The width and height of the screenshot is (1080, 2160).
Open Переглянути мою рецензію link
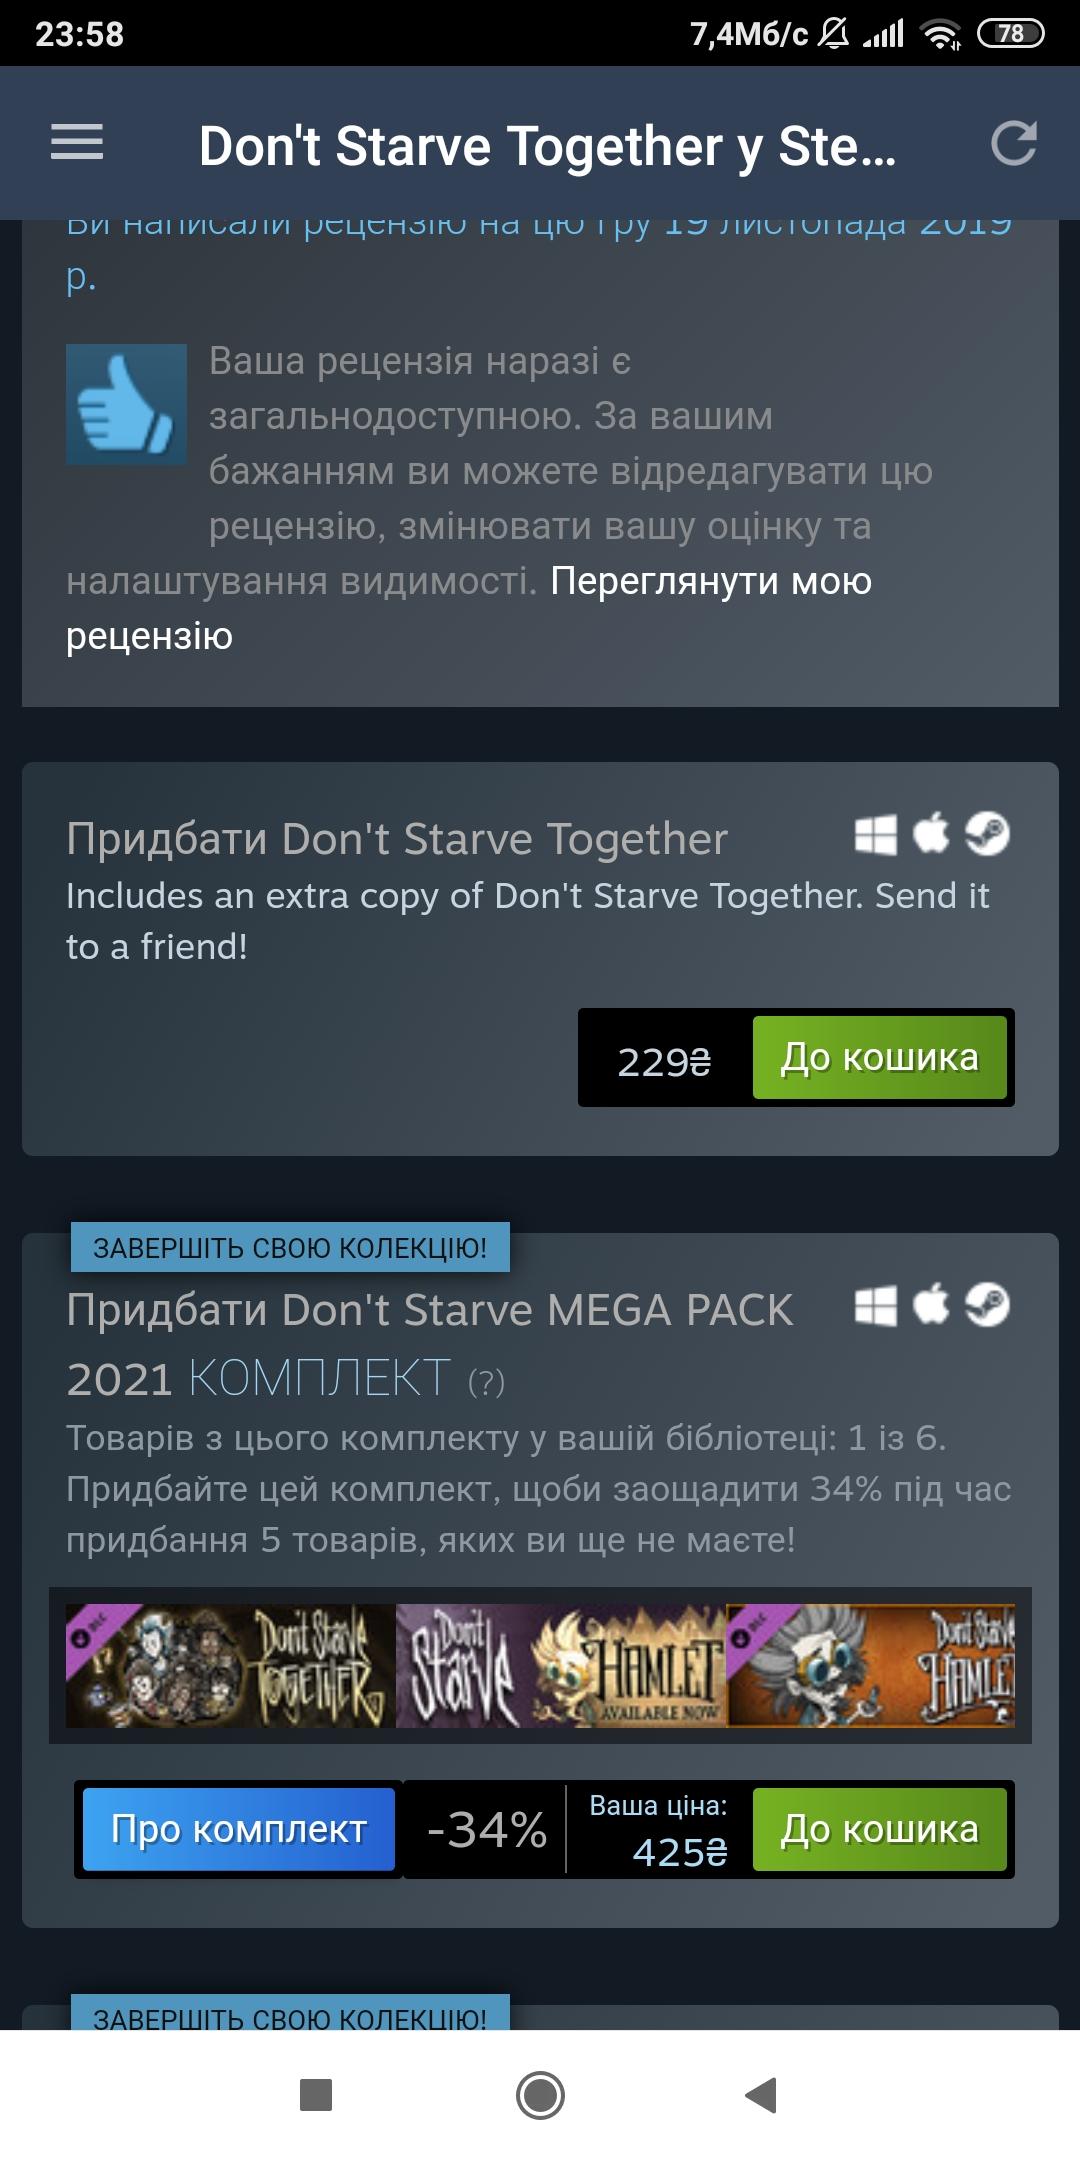469,608
